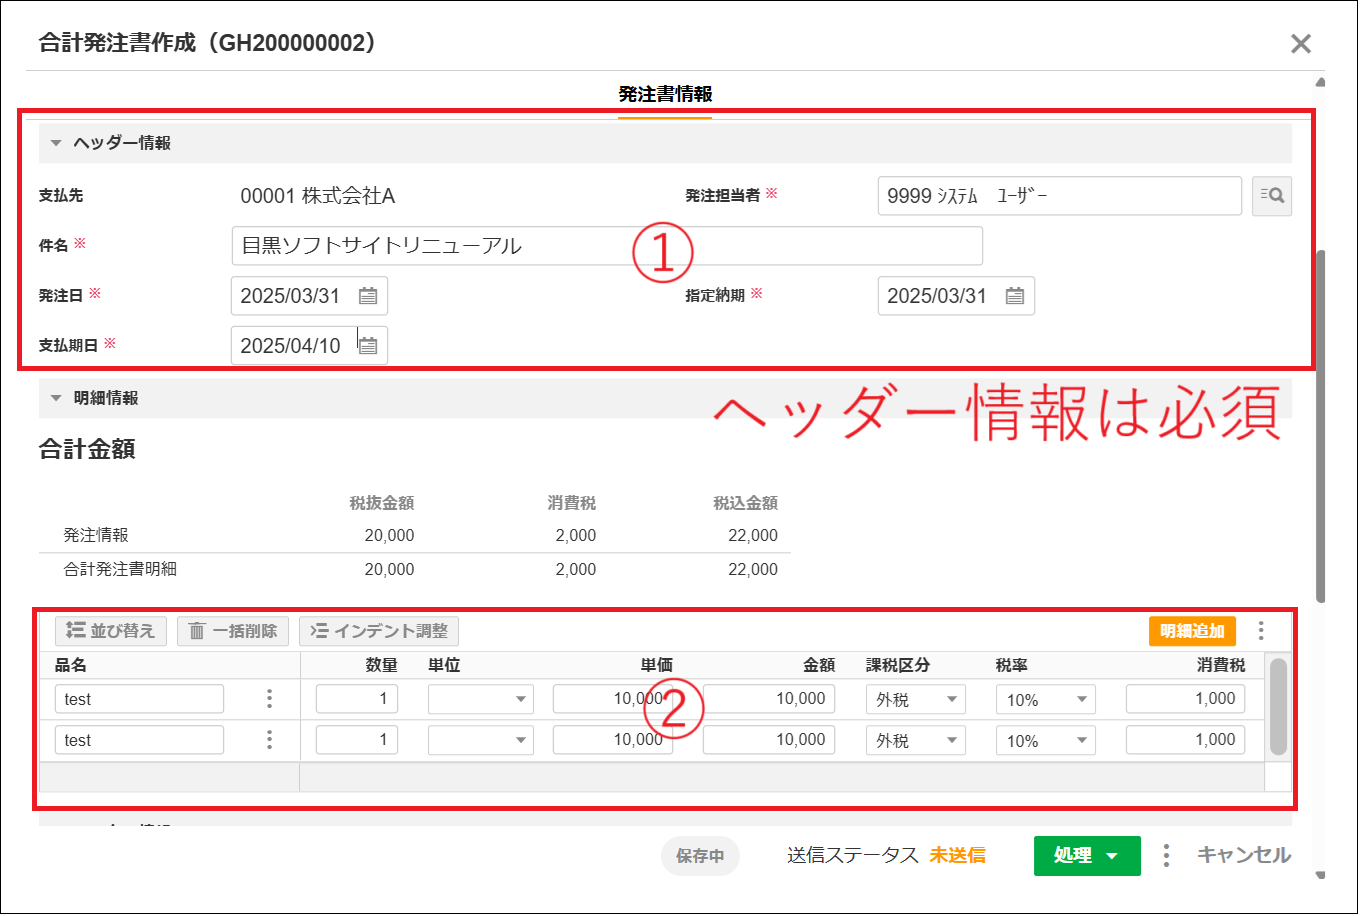The image size is (1360, 916).
Task: Open the 単位 dropdown in the first row
Action: pos(481,699)
